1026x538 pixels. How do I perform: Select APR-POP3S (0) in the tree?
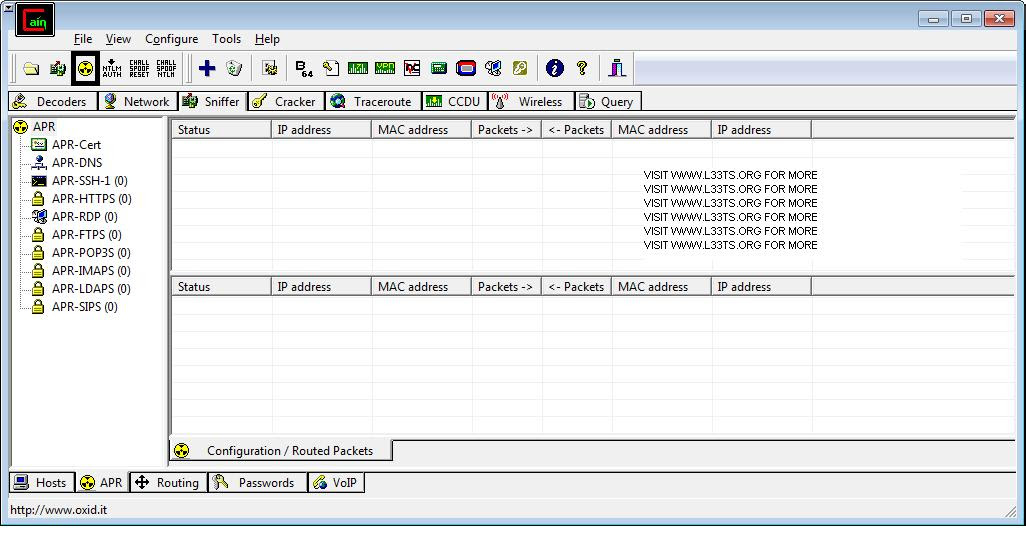[x=91, y=253]
